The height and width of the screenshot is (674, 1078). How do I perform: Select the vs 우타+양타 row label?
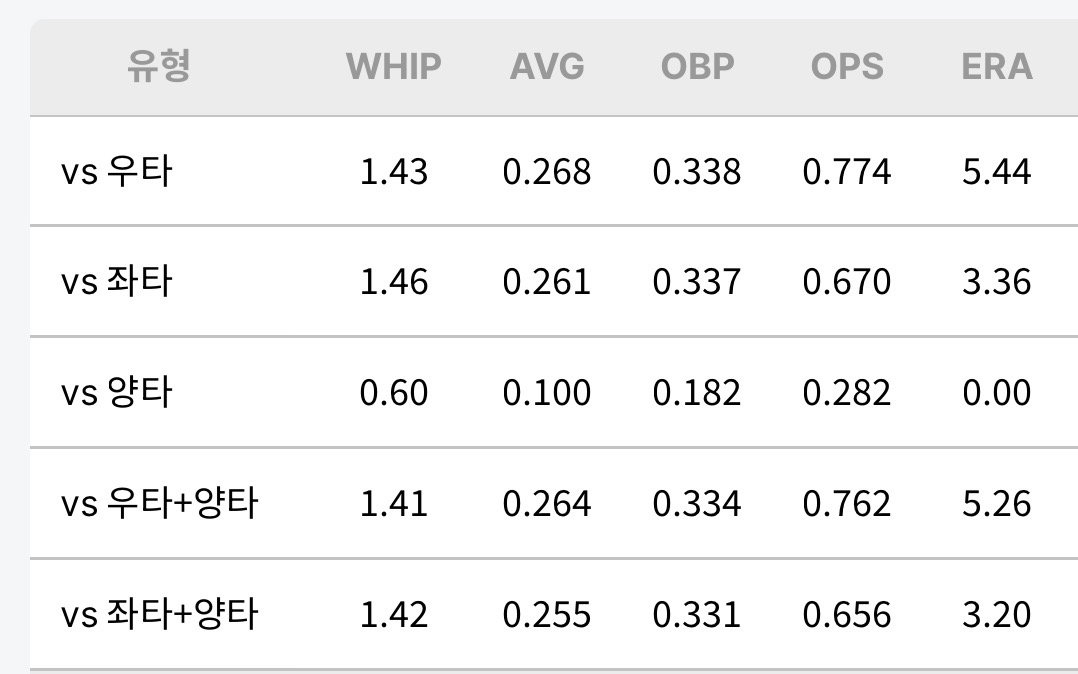[160, 503]
